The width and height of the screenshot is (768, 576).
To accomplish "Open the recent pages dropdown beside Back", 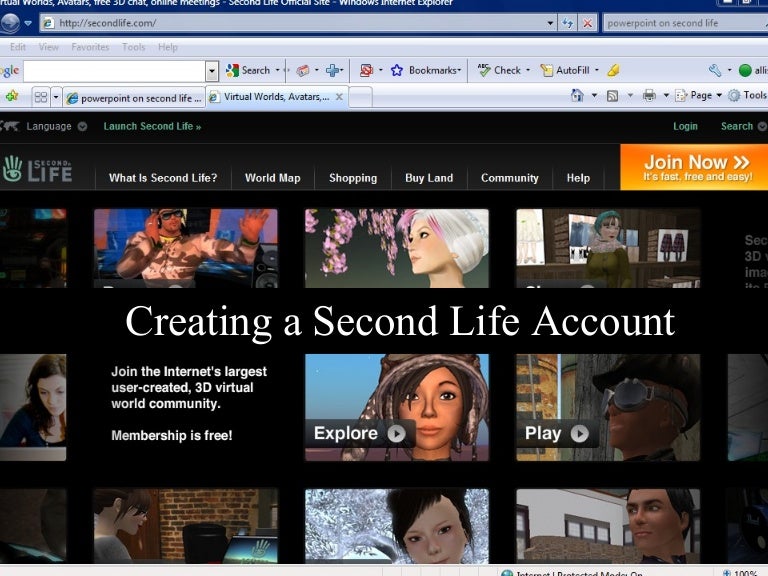I will (x=28, y=23).
